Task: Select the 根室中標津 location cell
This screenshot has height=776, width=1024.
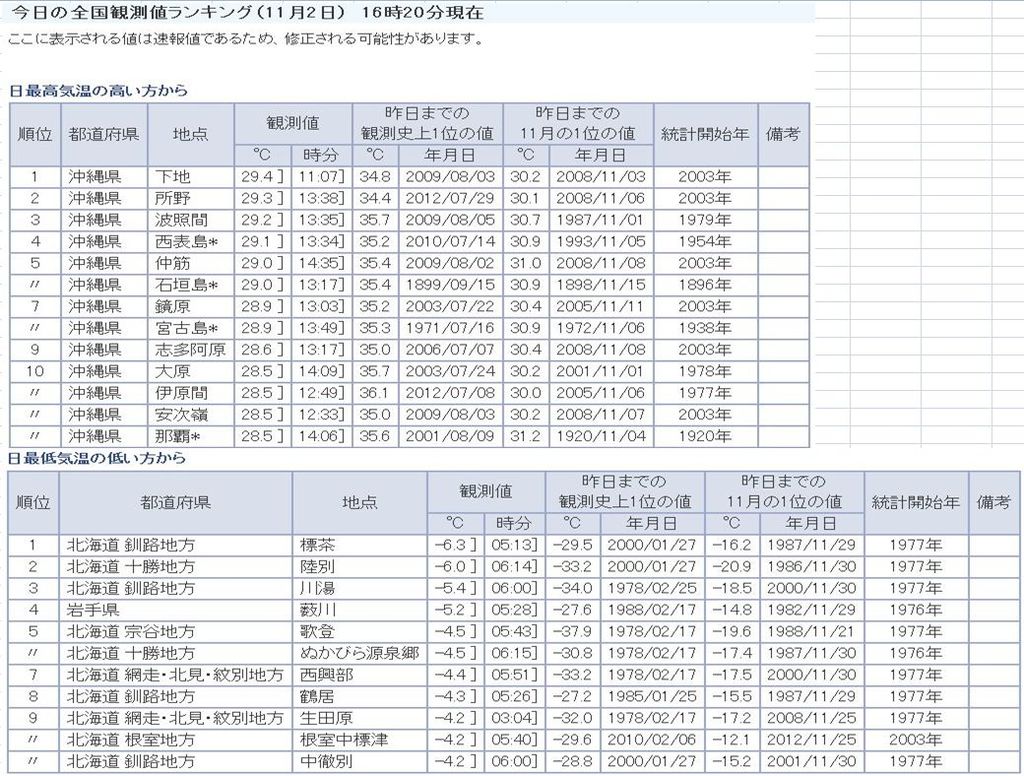Action: [359, 739]
